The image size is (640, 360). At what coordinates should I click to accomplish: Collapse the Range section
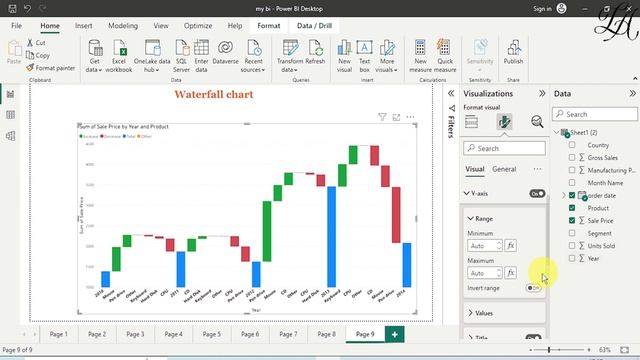(471, 219)
